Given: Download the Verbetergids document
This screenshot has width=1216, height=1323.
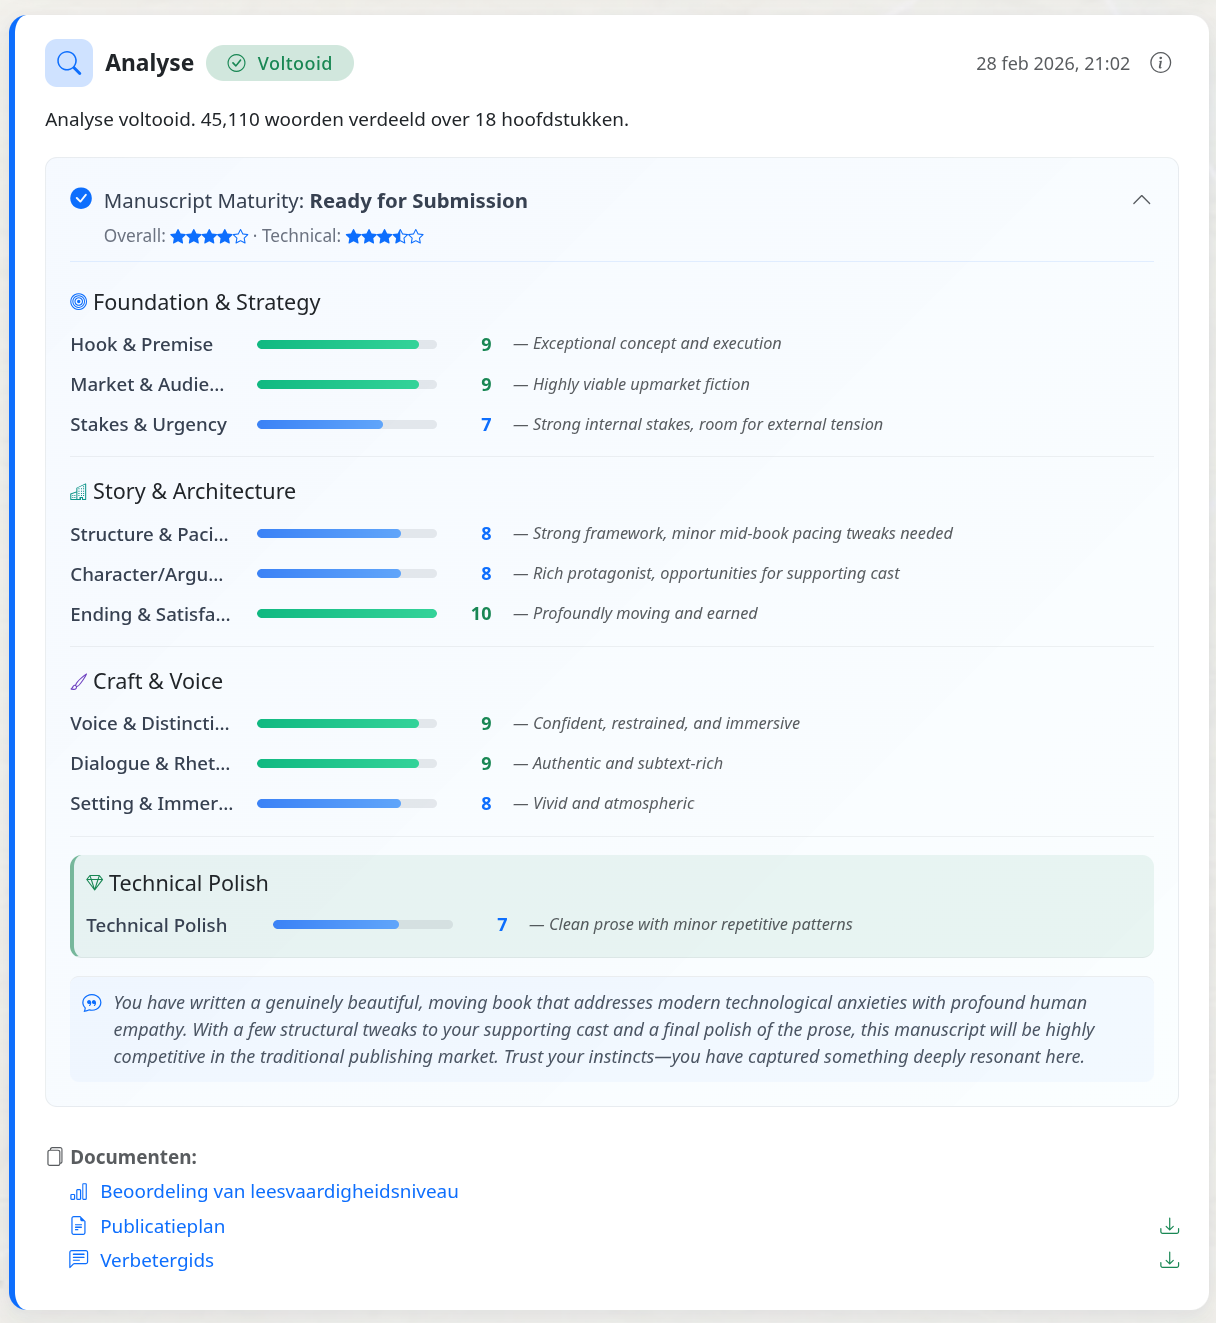Looking at the screenshot, I should (1169, 1260).
